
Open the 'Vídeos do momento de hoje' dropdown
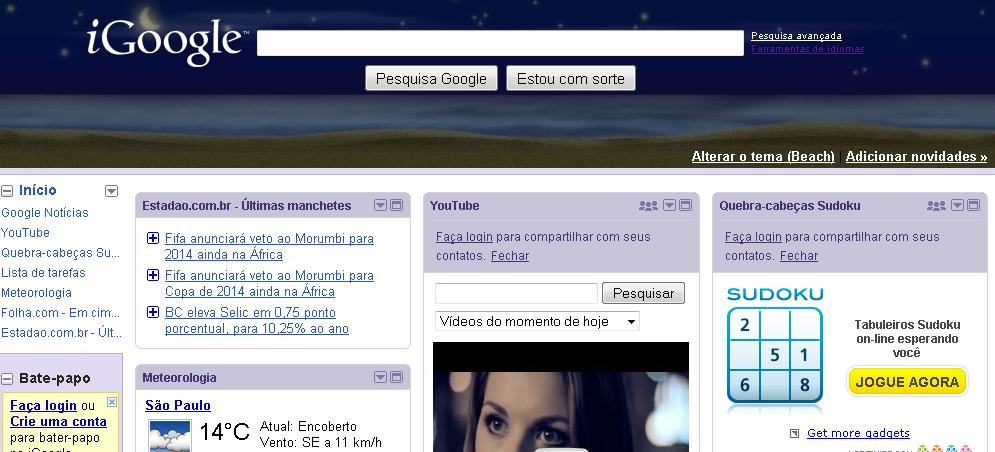click(537, 321)
